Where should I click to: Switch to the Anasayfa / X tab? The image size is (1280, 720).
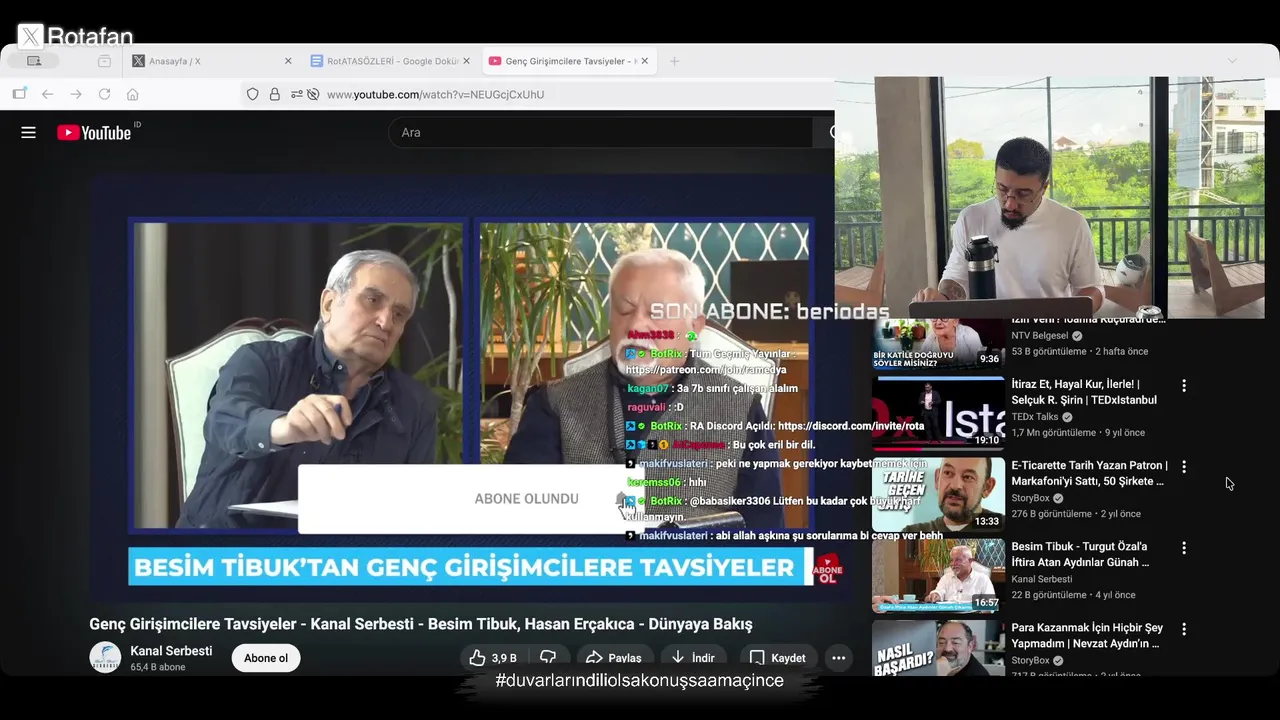click(x=212, y=61)
